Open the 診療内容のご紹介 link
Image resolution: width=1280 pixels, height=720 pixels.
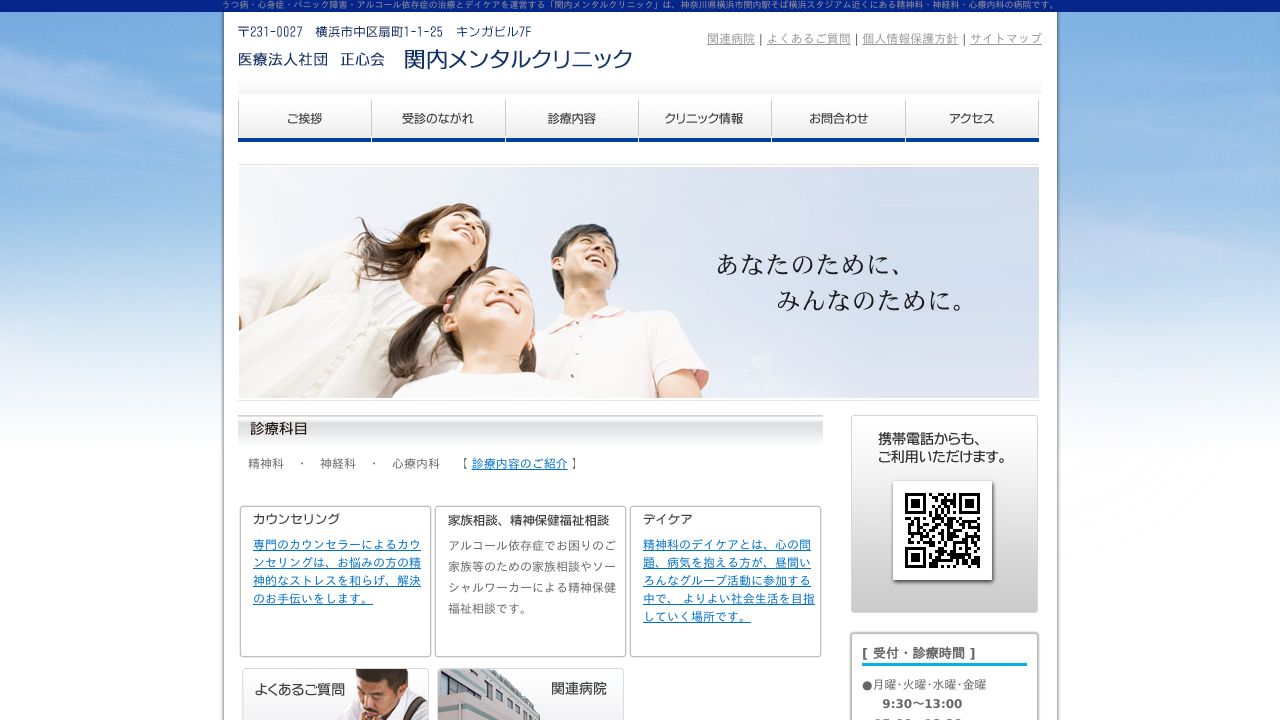point(521,464)
